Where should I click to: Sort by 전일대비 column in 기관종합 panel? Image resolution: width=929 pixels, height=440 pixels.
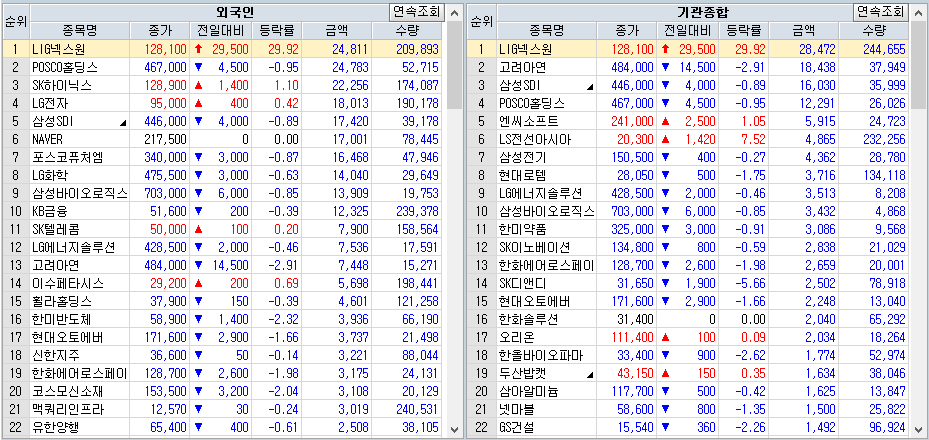coord(687,31)
